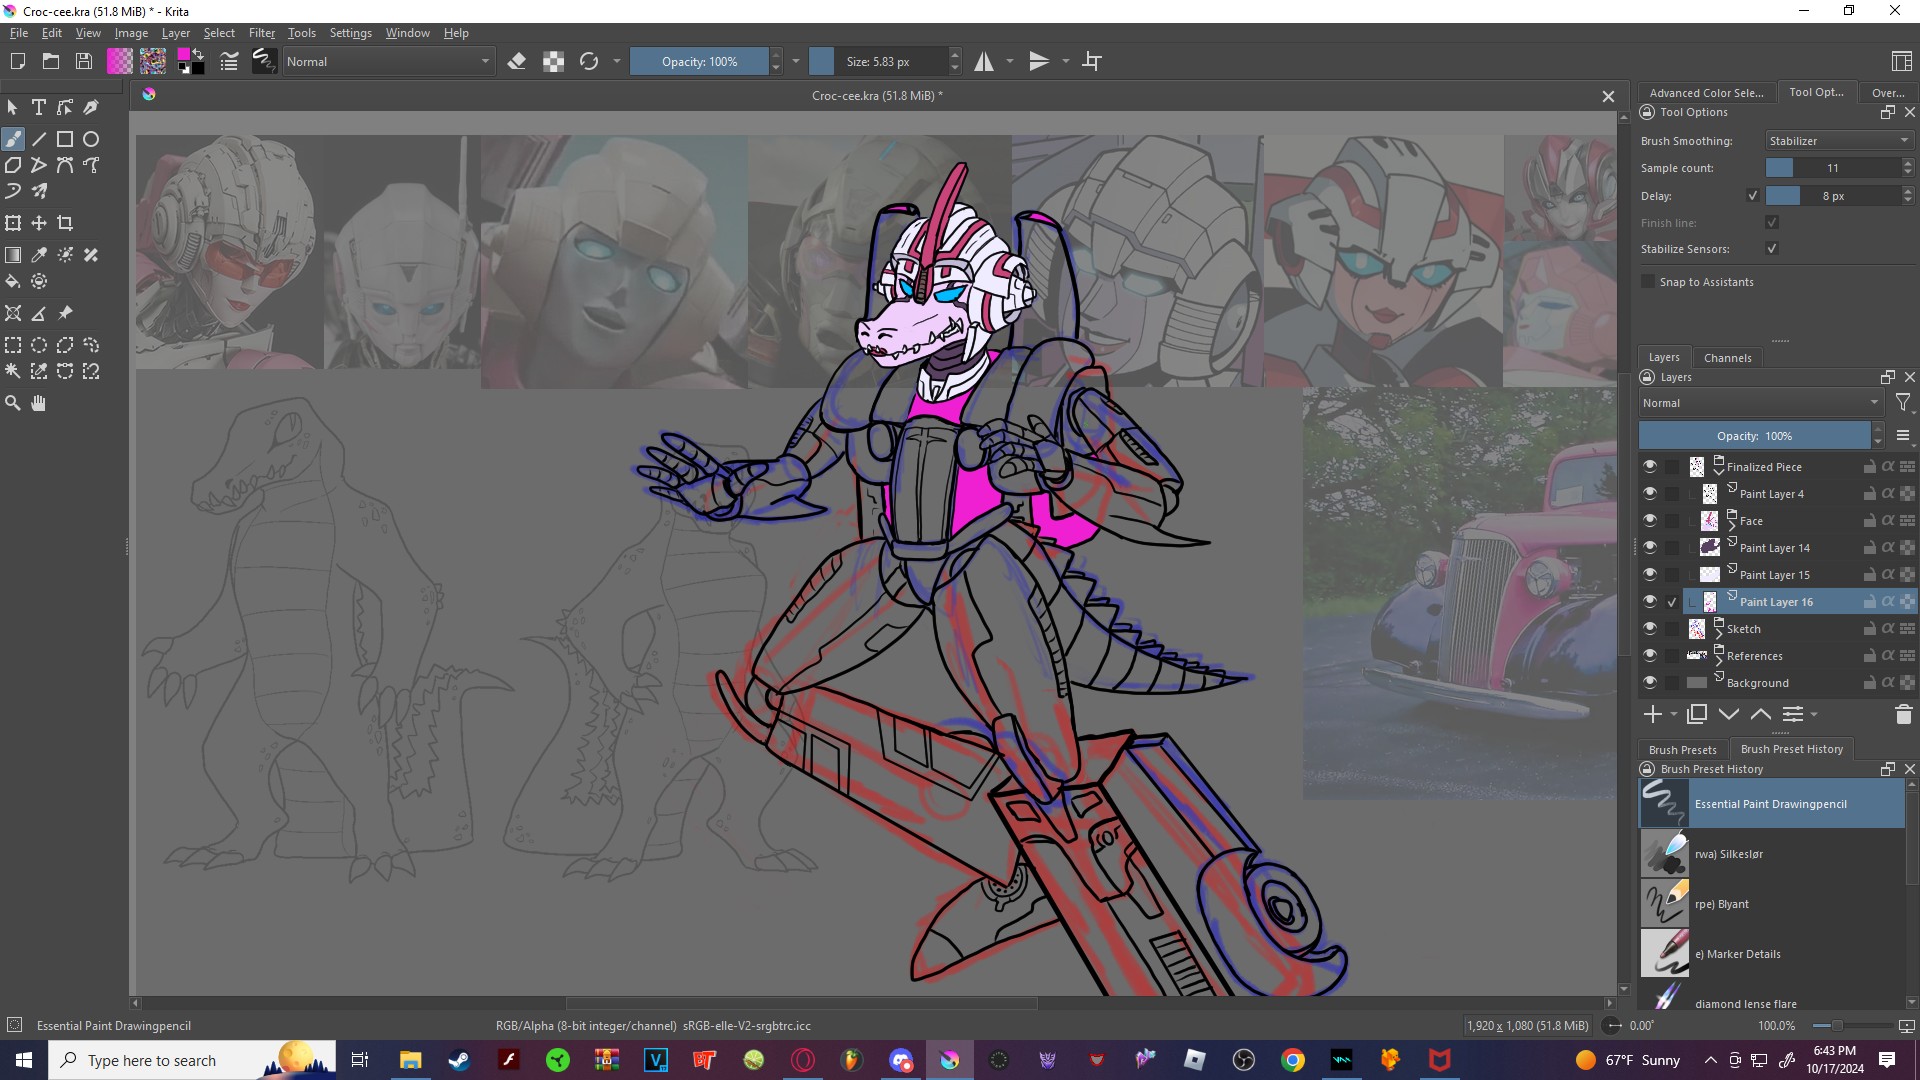Toggle eraser mode in toolbar

point(517,62)
